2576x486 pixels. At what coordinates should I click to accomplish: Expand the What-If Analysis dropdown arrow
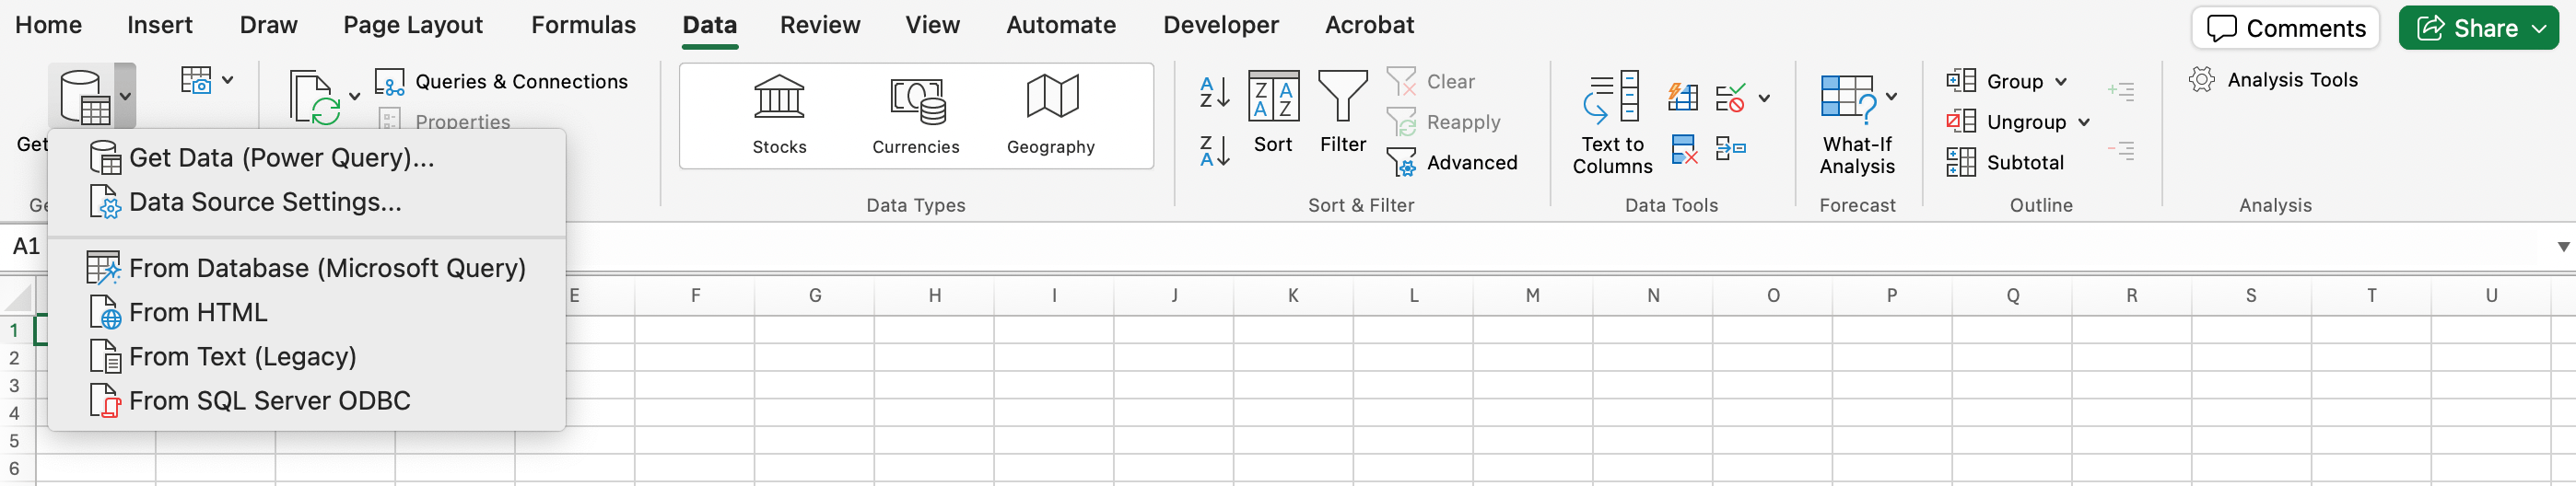tap(1891, 97)
